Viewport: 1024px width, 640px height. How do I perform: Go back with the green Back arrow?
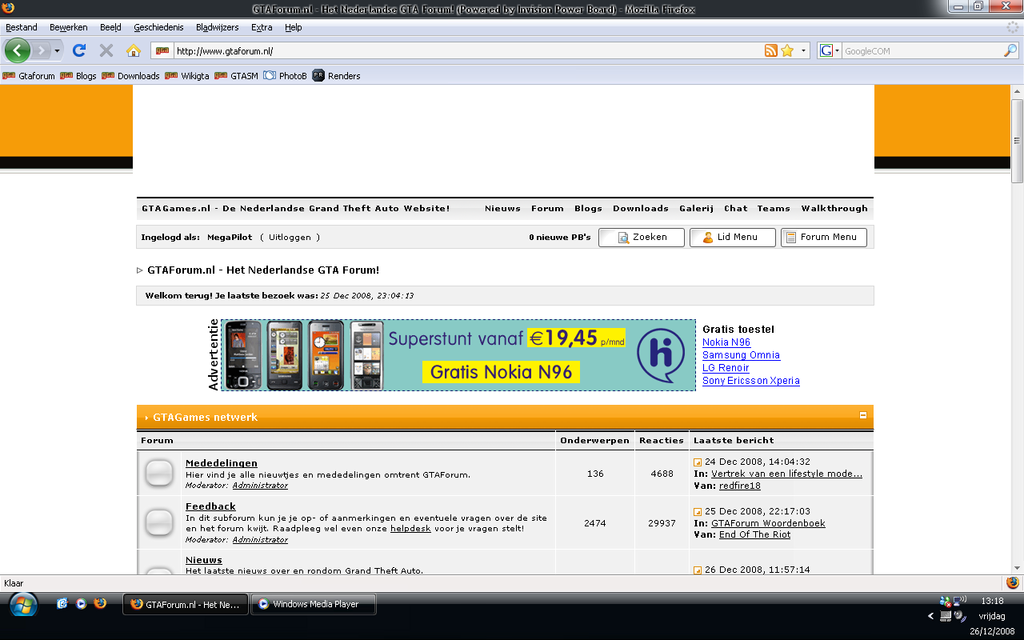click(x=17, y=50)
